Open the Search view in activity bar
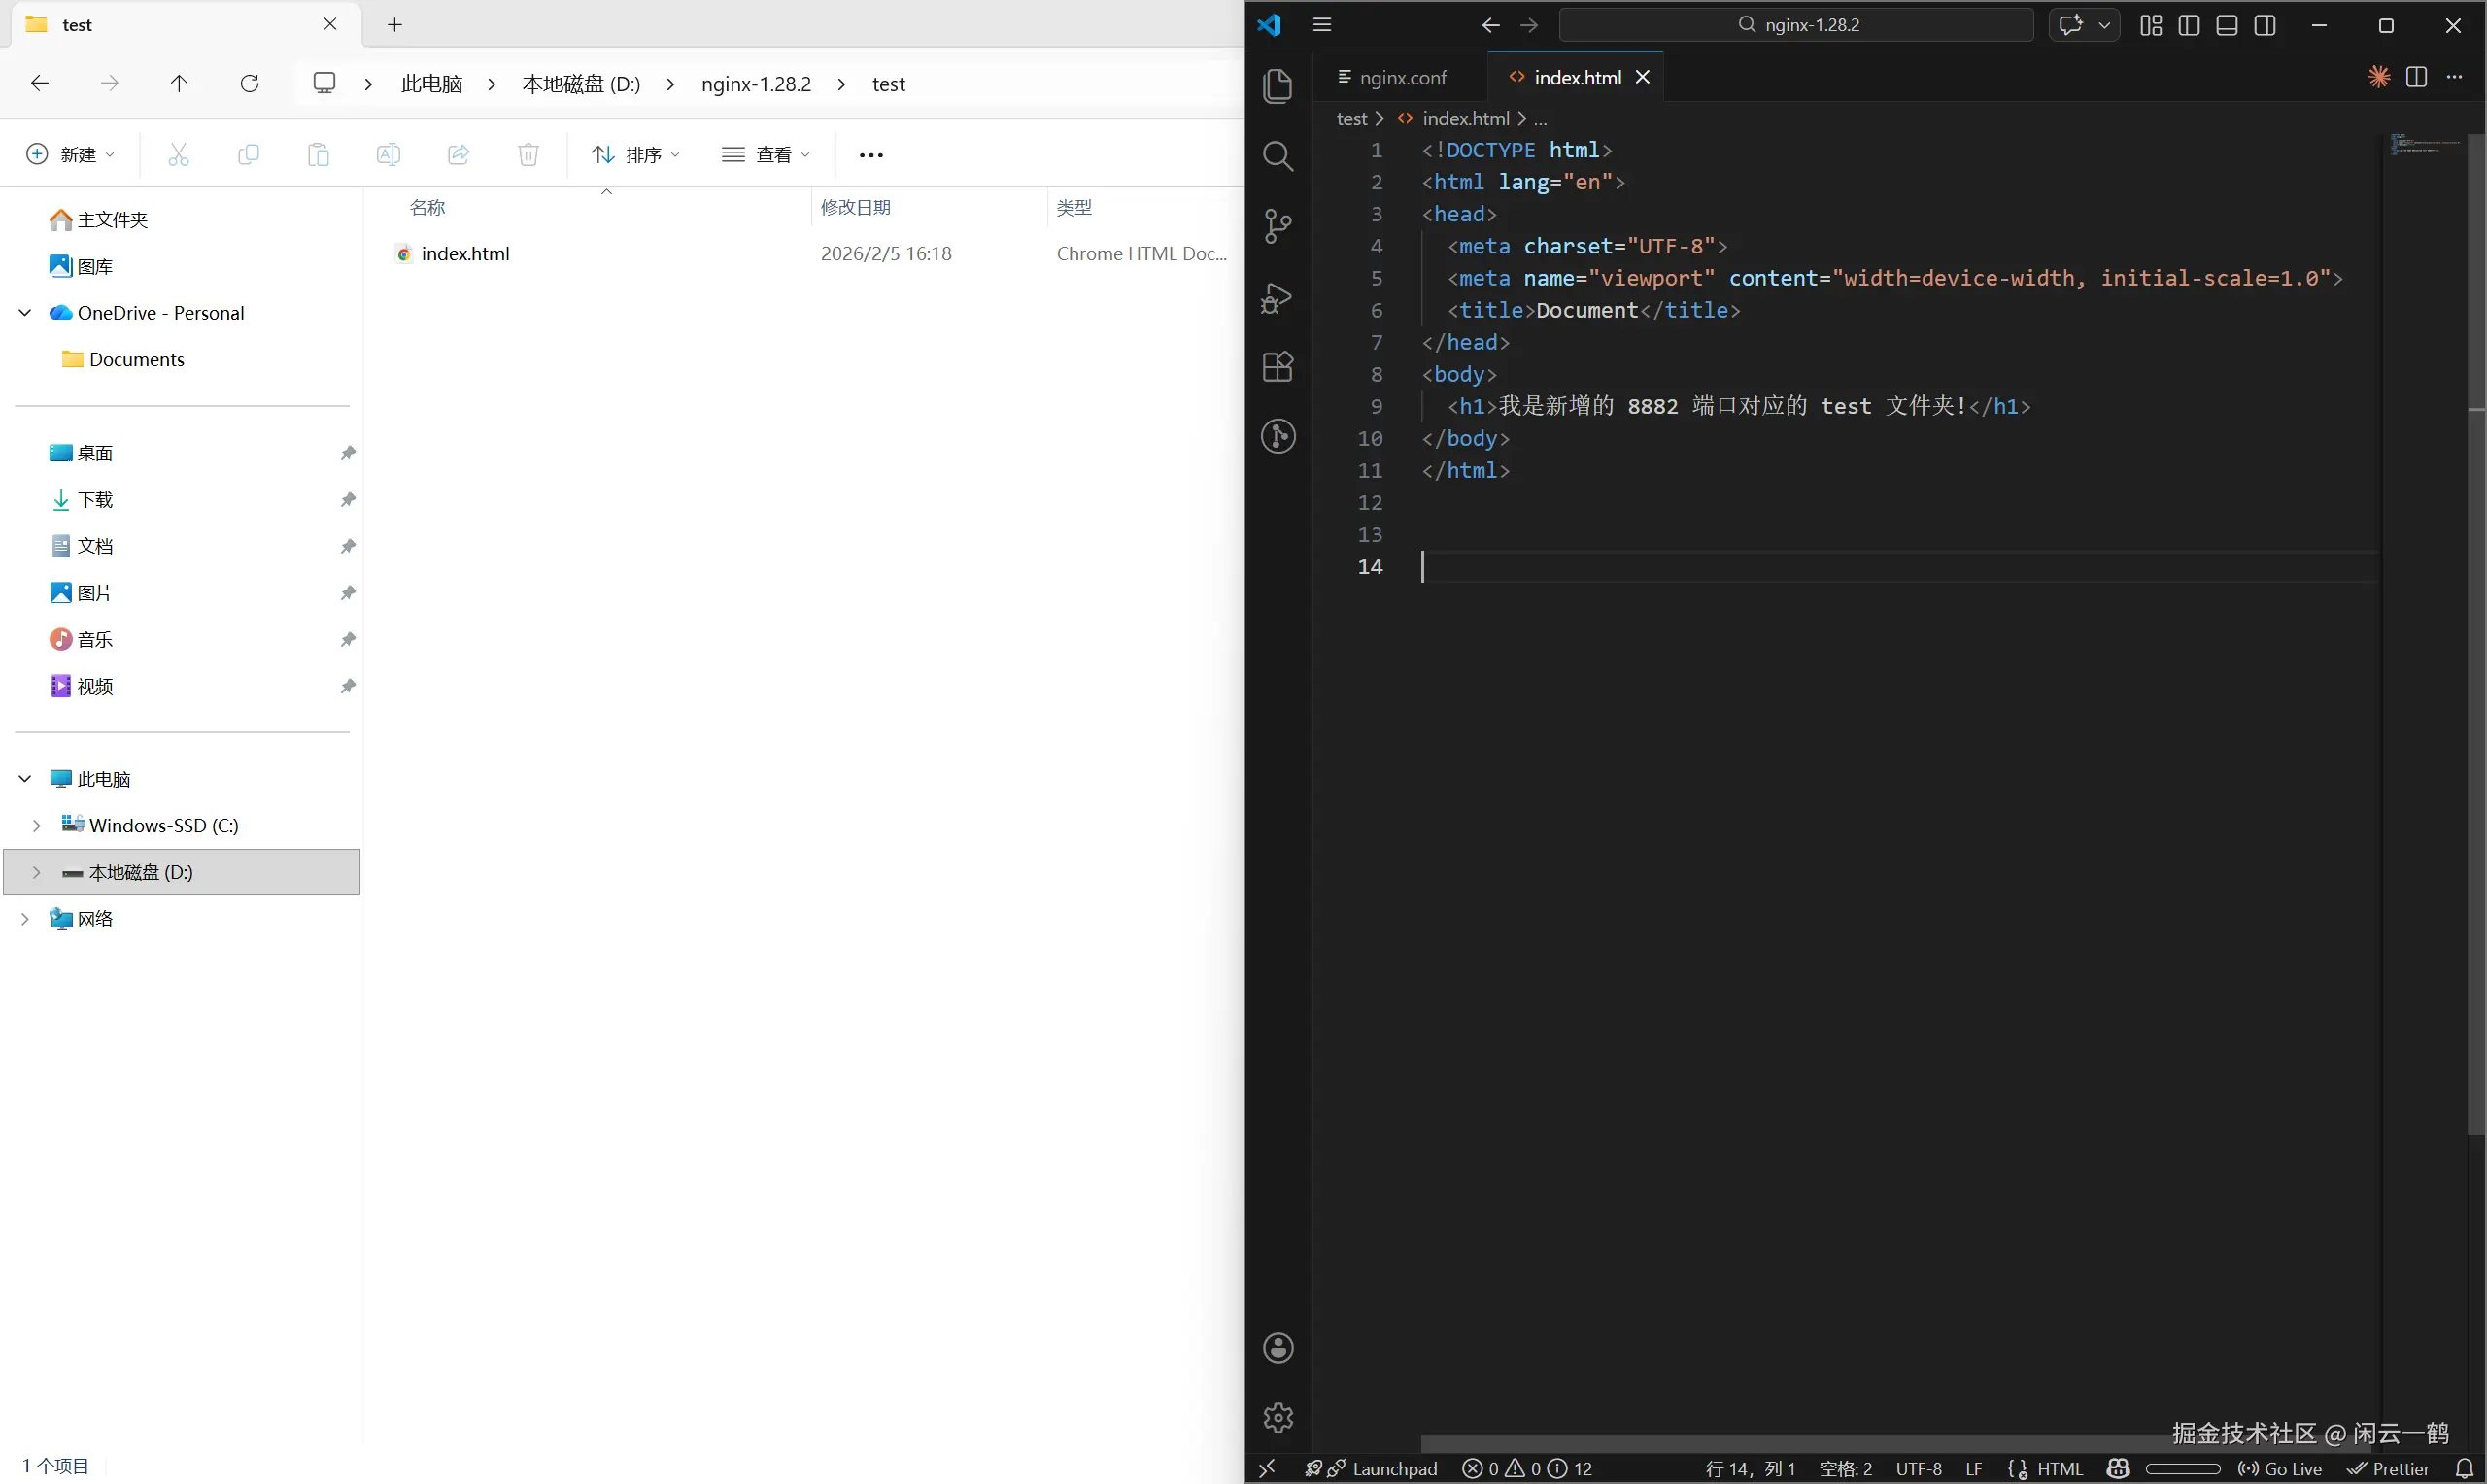This screenshot has width=2487, height=1484. click(1277, 156)
